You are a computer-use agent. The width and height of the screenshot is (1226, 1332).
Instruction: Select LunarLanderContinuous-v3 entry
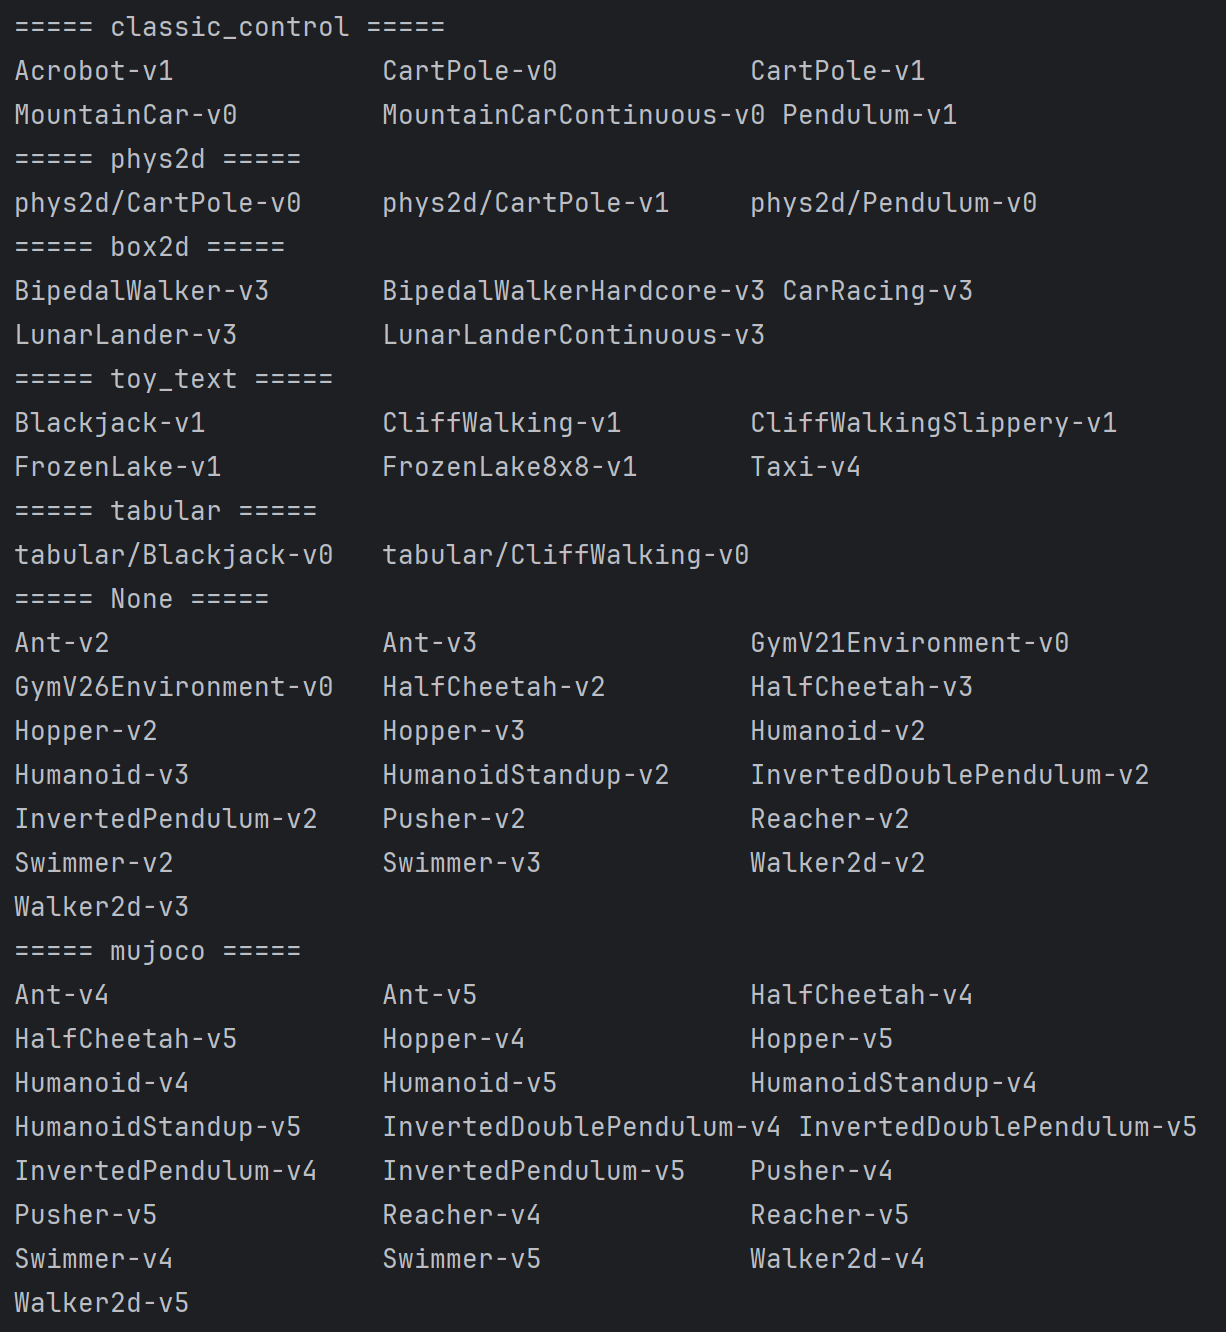click(x=574, y=335)
